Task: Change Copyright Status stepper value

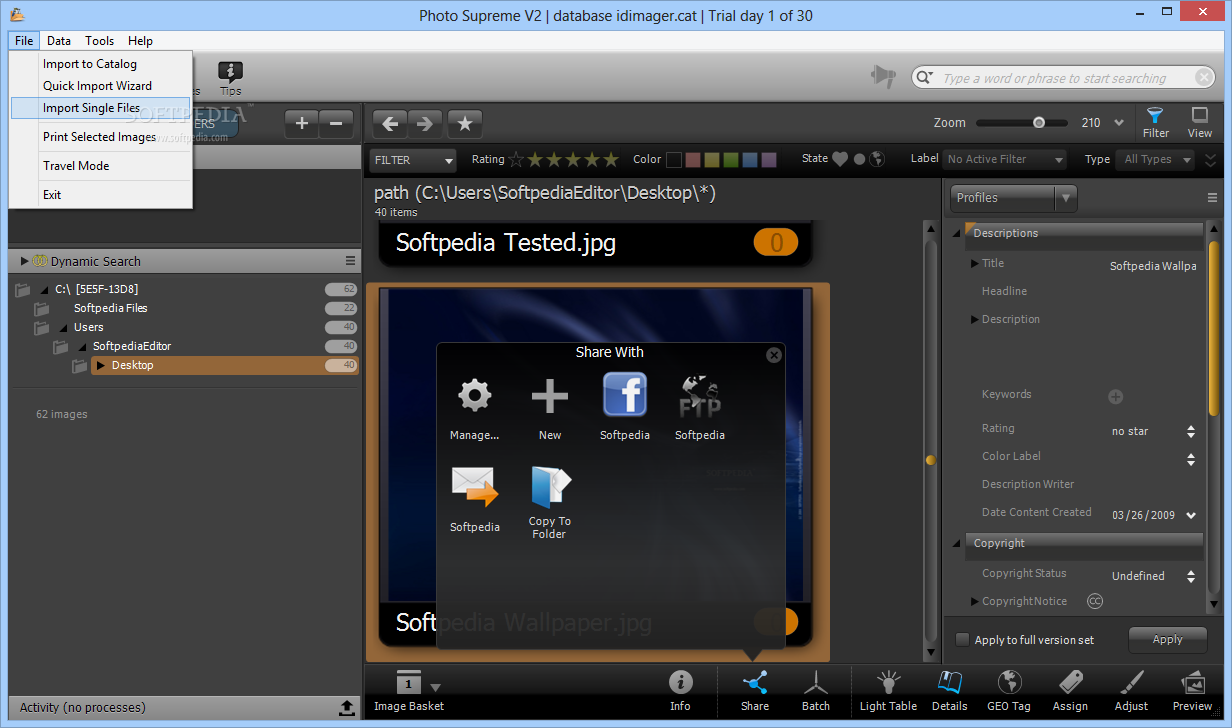Action: pos(1191,576)
